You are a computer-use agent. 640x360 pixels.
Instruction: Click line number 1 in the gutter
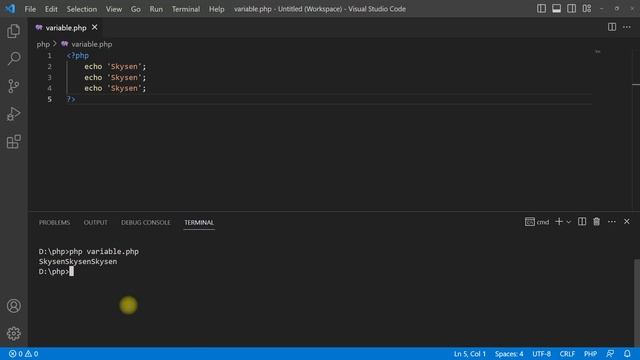point(49,56)
